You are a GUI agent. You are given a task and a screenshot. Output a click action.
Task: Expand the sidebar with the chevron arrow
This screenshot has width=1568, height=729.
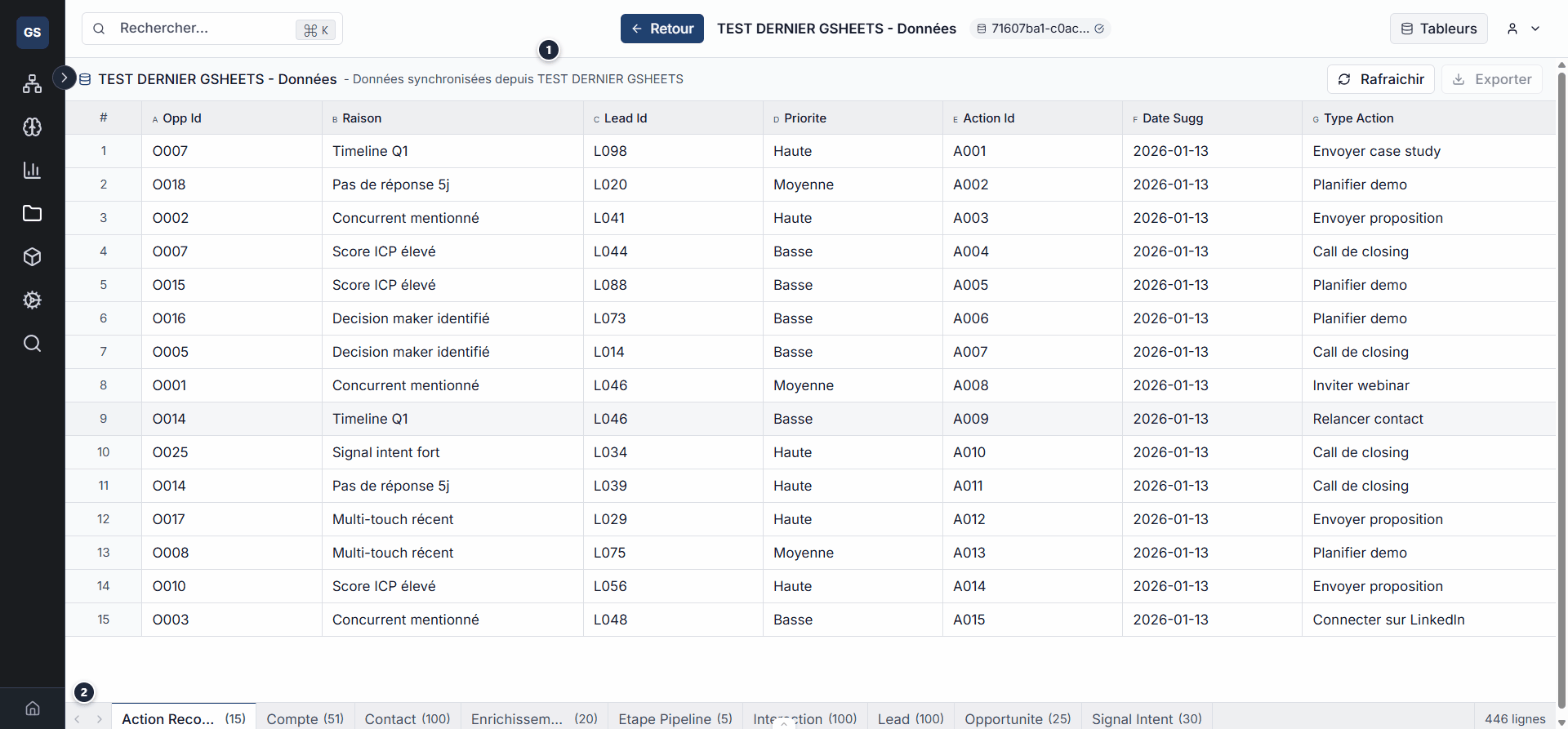[64, 77]
